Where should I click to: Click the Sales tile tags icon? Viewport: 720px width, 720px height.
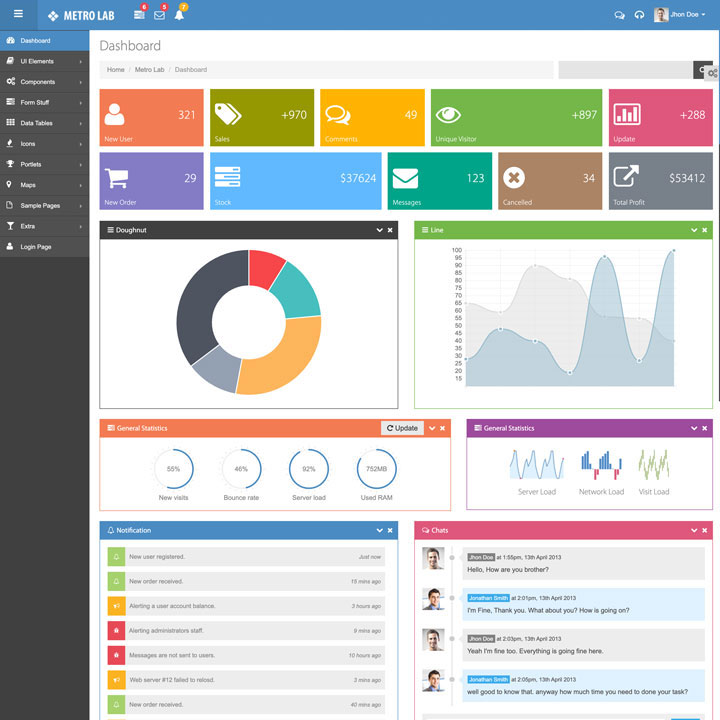click(228, 114)
